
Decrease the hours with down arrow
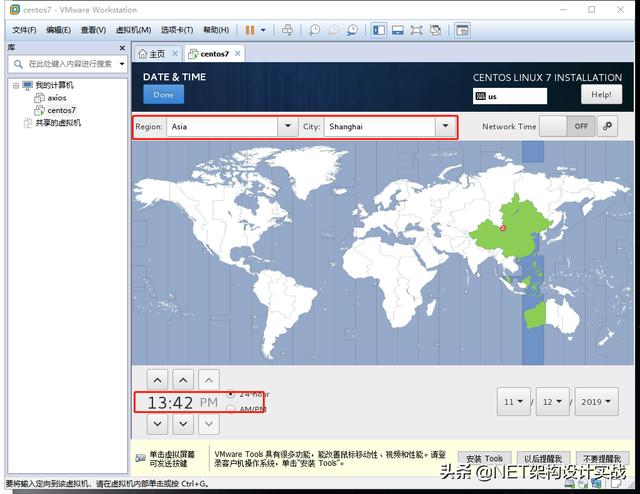point(158,424)
